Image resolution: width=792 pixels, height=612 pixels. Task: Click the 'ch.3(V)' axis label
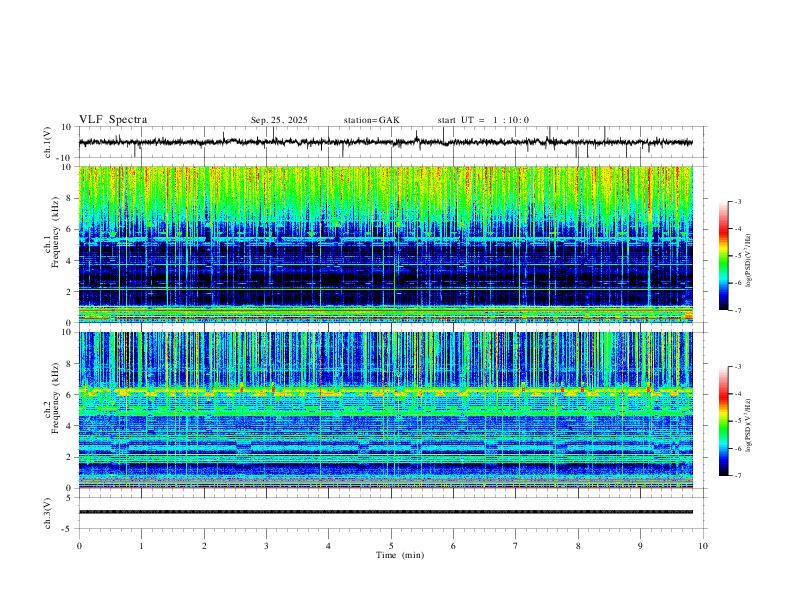[48, 513]
